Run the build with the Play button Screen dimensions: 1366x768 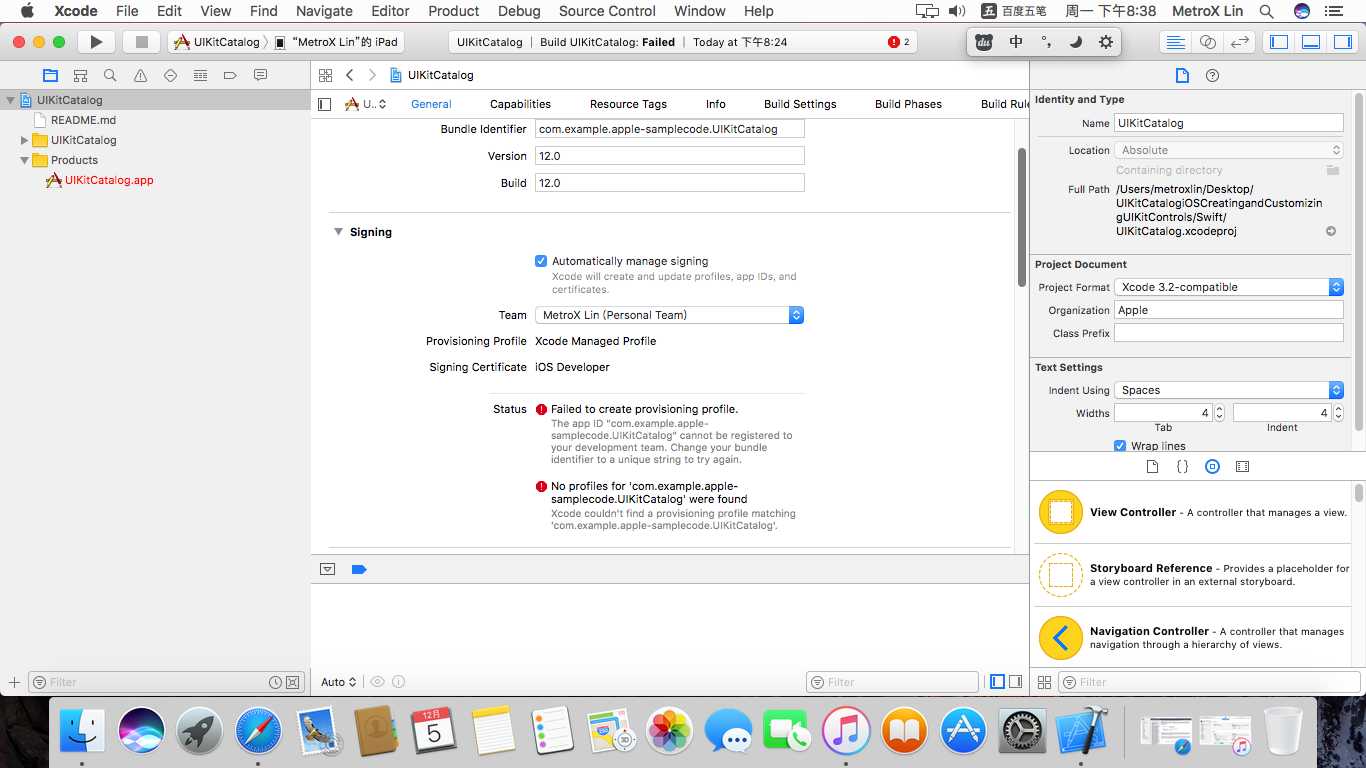point(96,42)
